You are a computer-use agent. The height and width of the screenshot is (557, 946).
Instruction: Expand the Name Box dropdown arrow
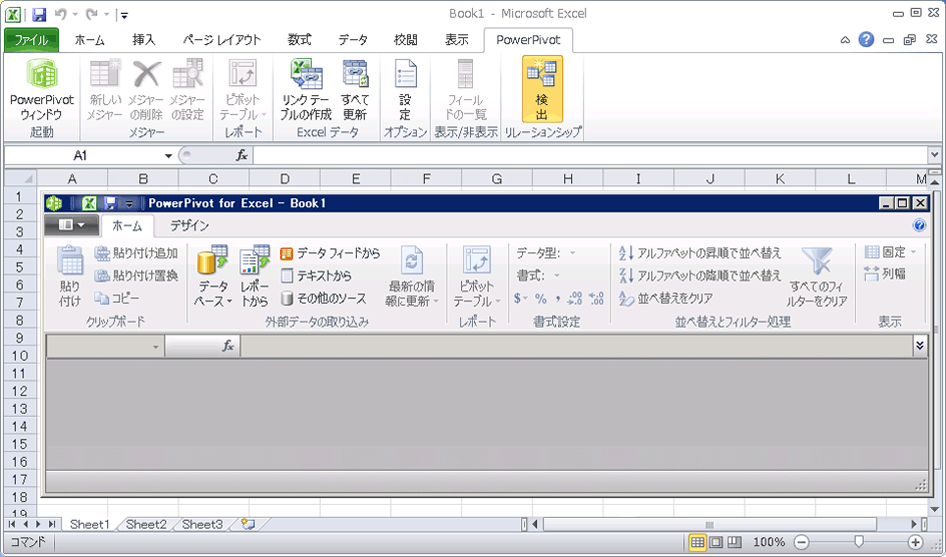coord(168,156)
